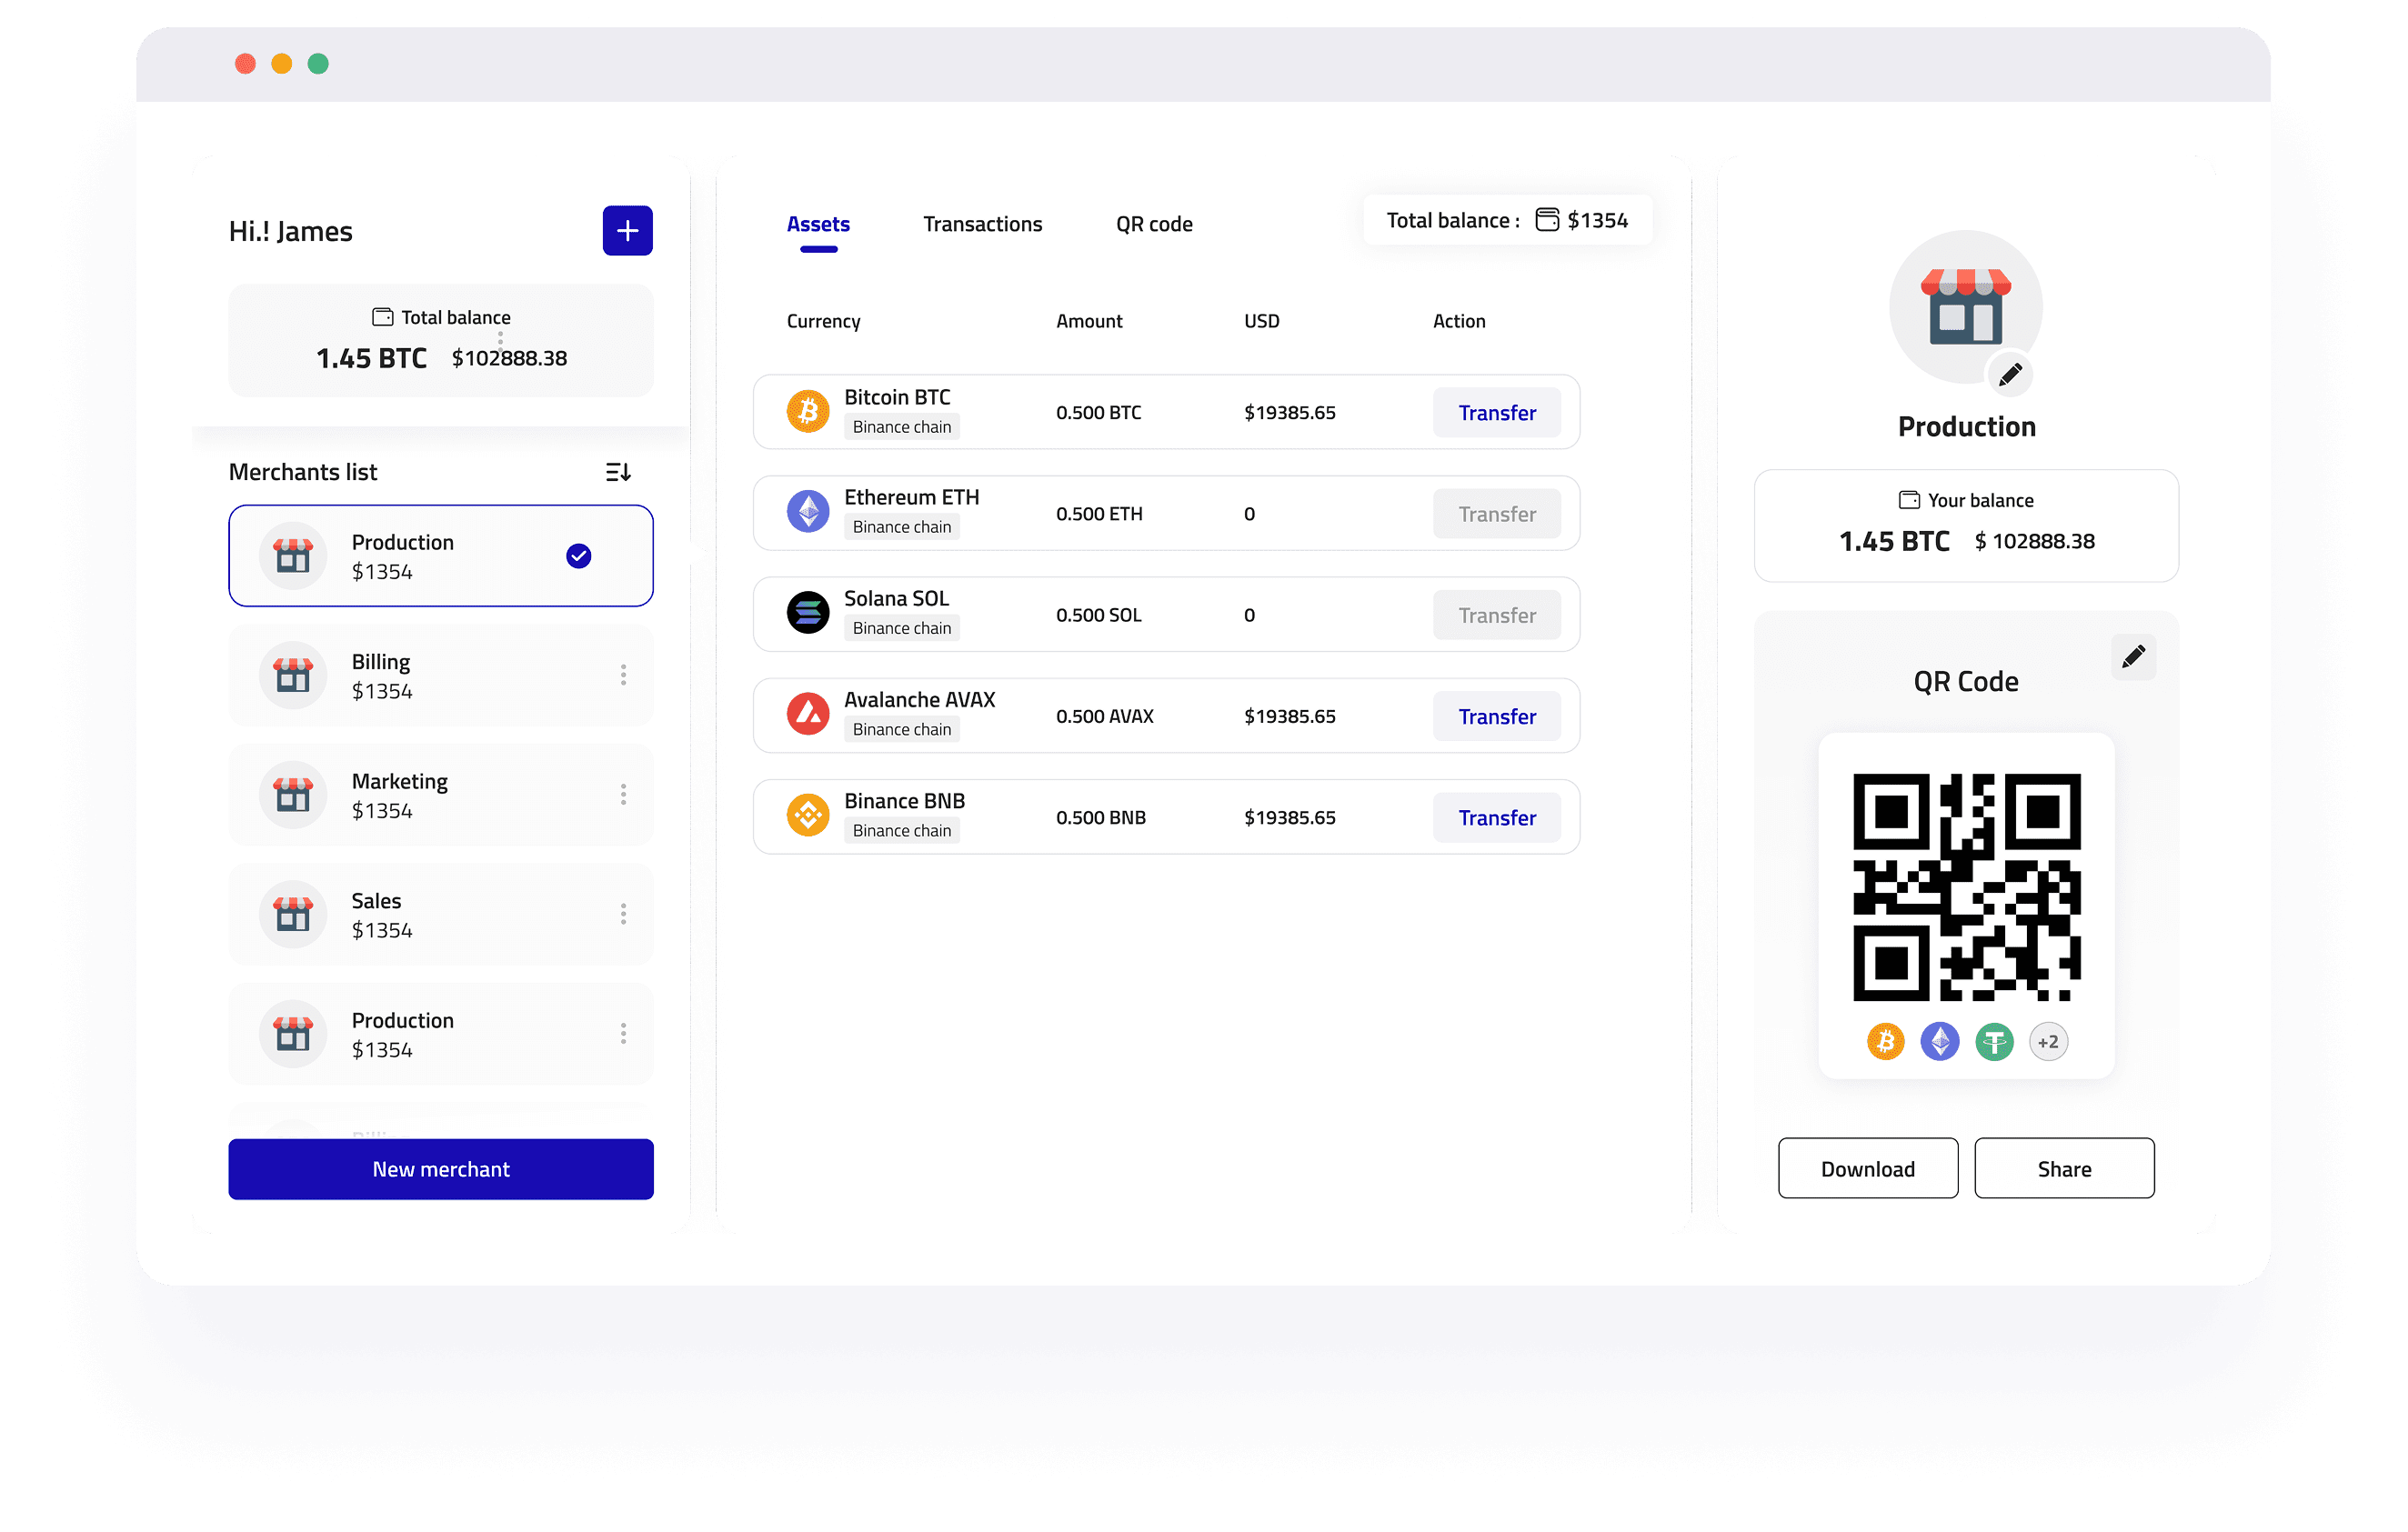Click the Bitcoin icon below QR code
This screenshot has height=1532, width=2408.
pyautogui.click(x=1885, y=1042)
